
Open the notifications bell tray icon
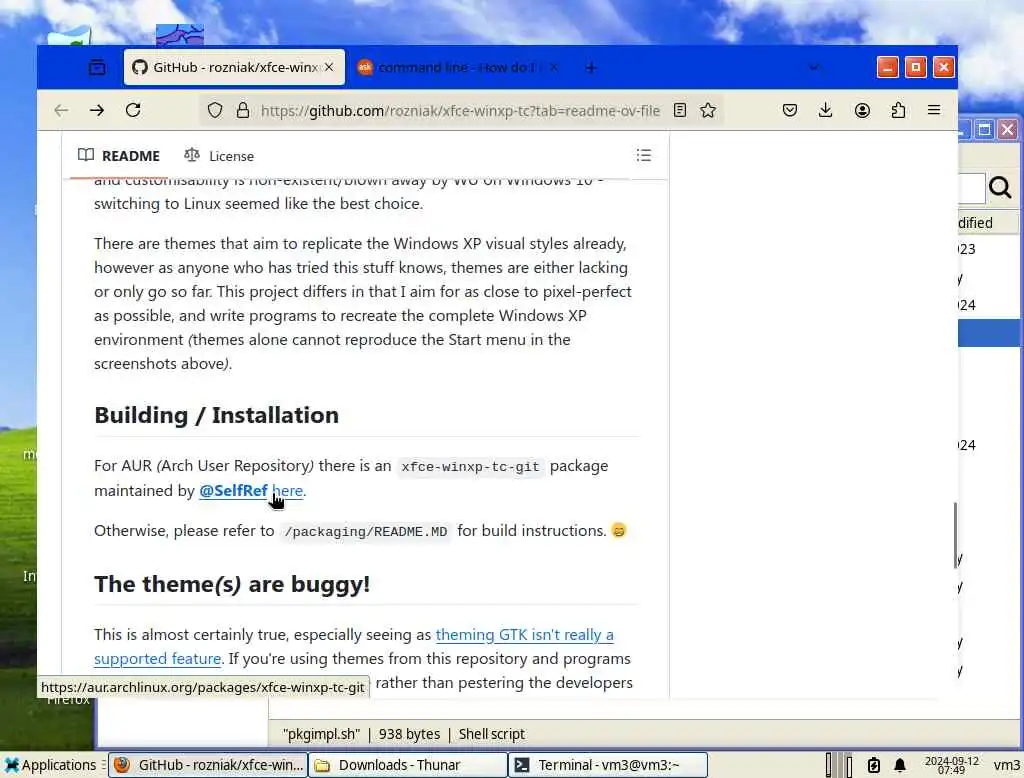(x=900, y=765)
